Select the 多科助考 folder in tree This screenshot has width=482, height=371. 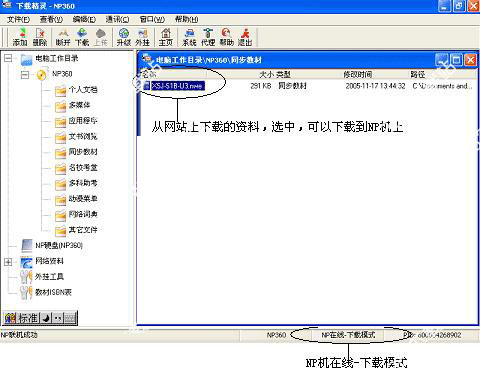click(x=83, y=183)
